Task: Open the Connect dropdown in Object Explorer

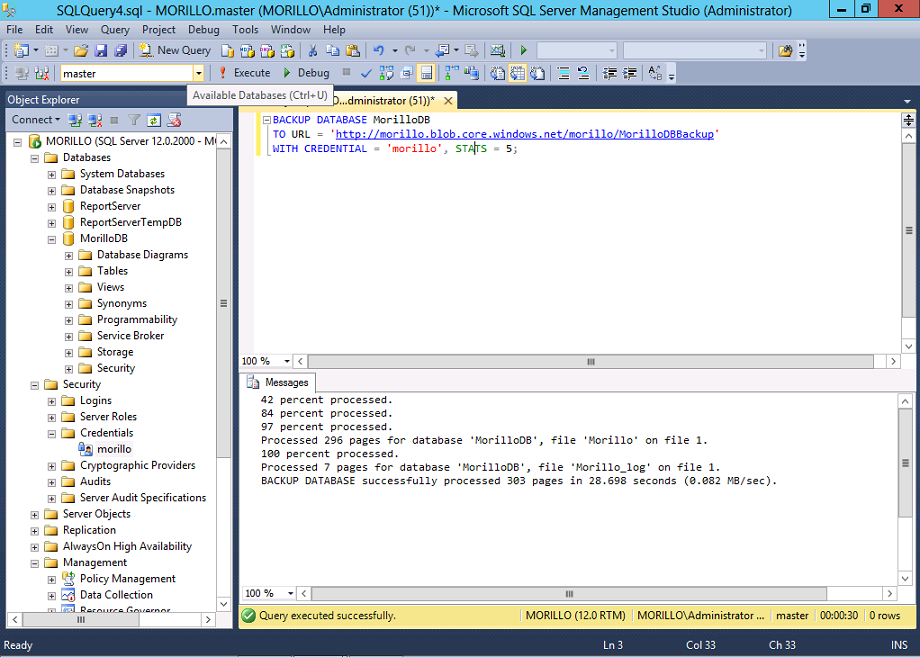Action: [36, 120]
